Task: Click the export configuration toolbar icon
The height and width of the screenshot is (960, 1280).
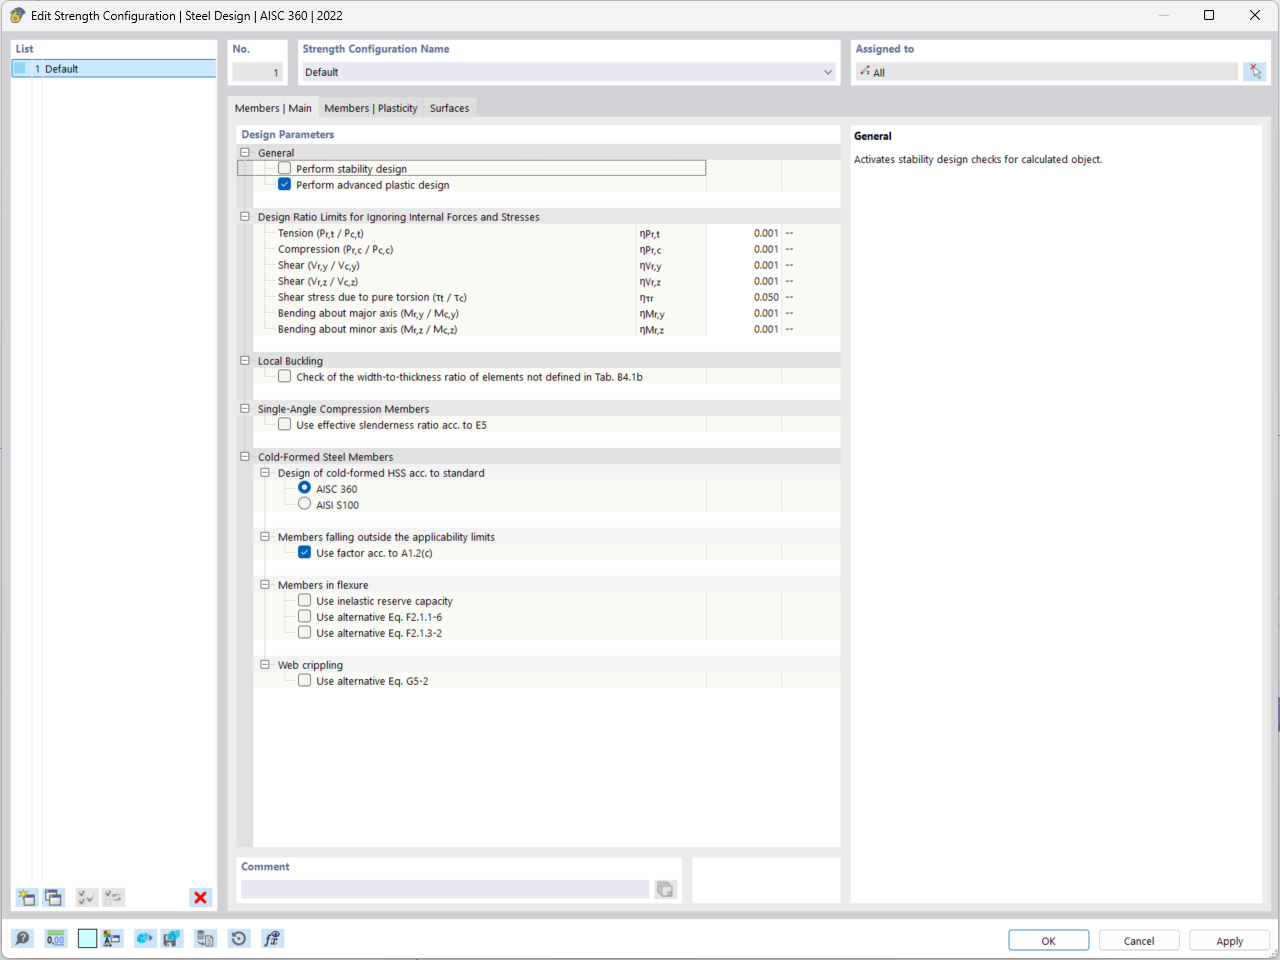Action: 145,938
